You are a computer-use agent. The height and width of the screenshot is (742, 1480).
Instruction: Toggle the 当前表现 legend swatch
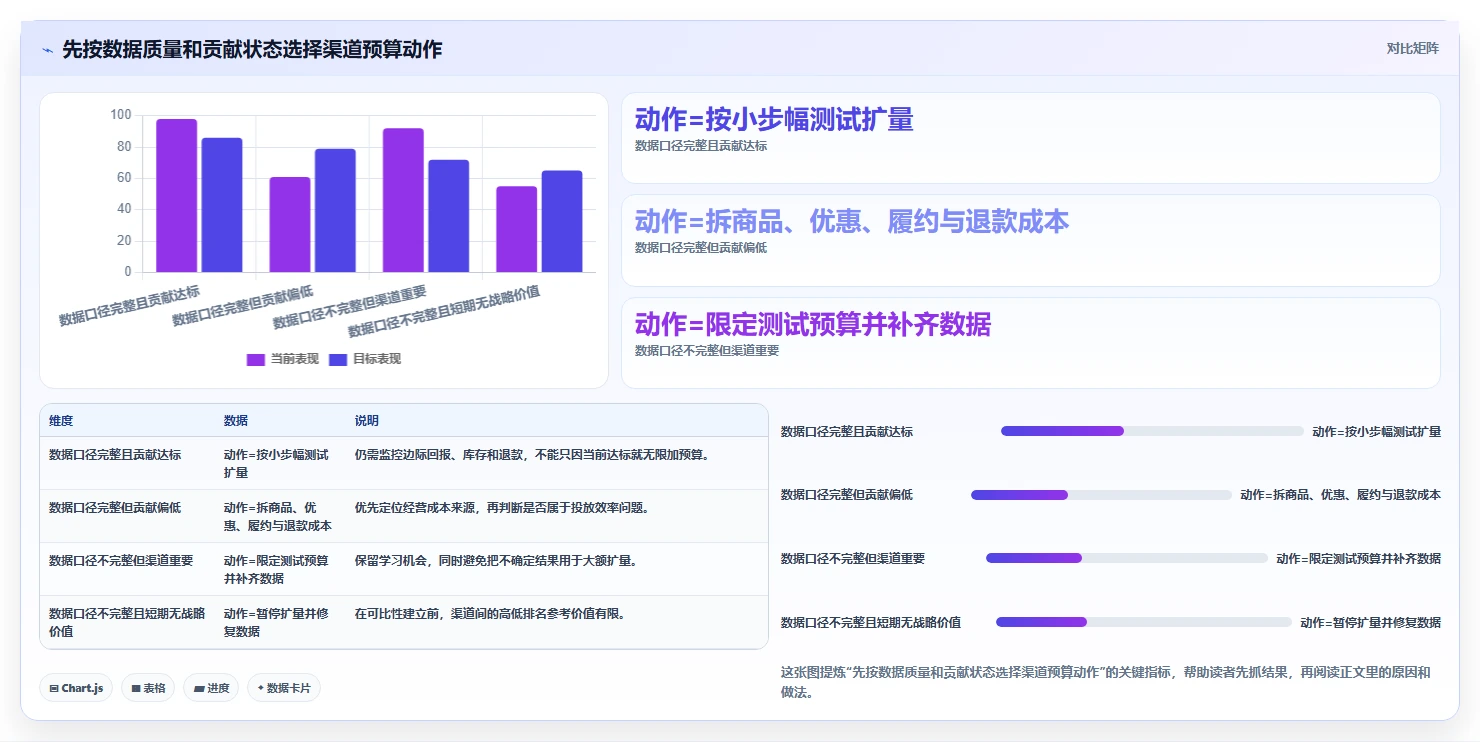pos(256,359)
